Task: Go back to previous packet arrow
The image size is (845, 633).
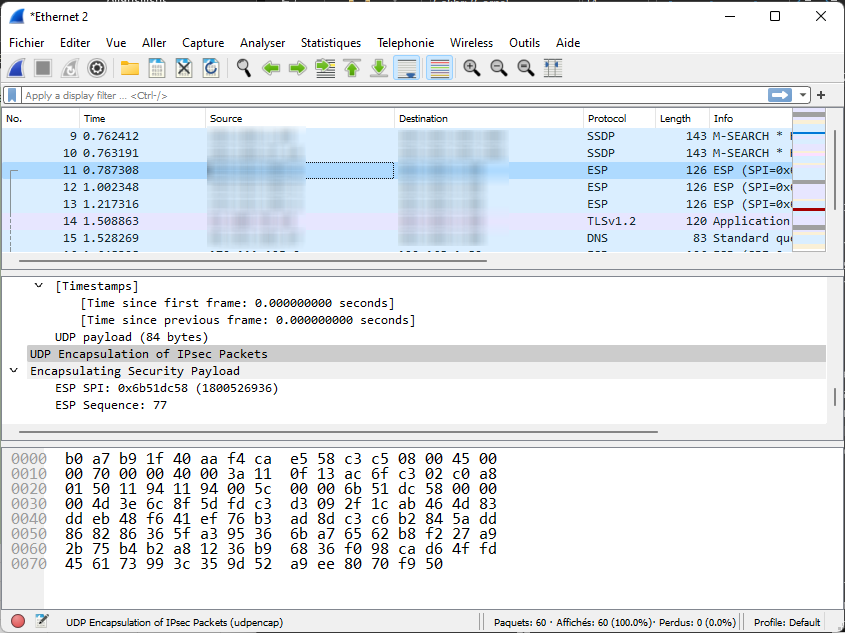Action: (271, 68)
